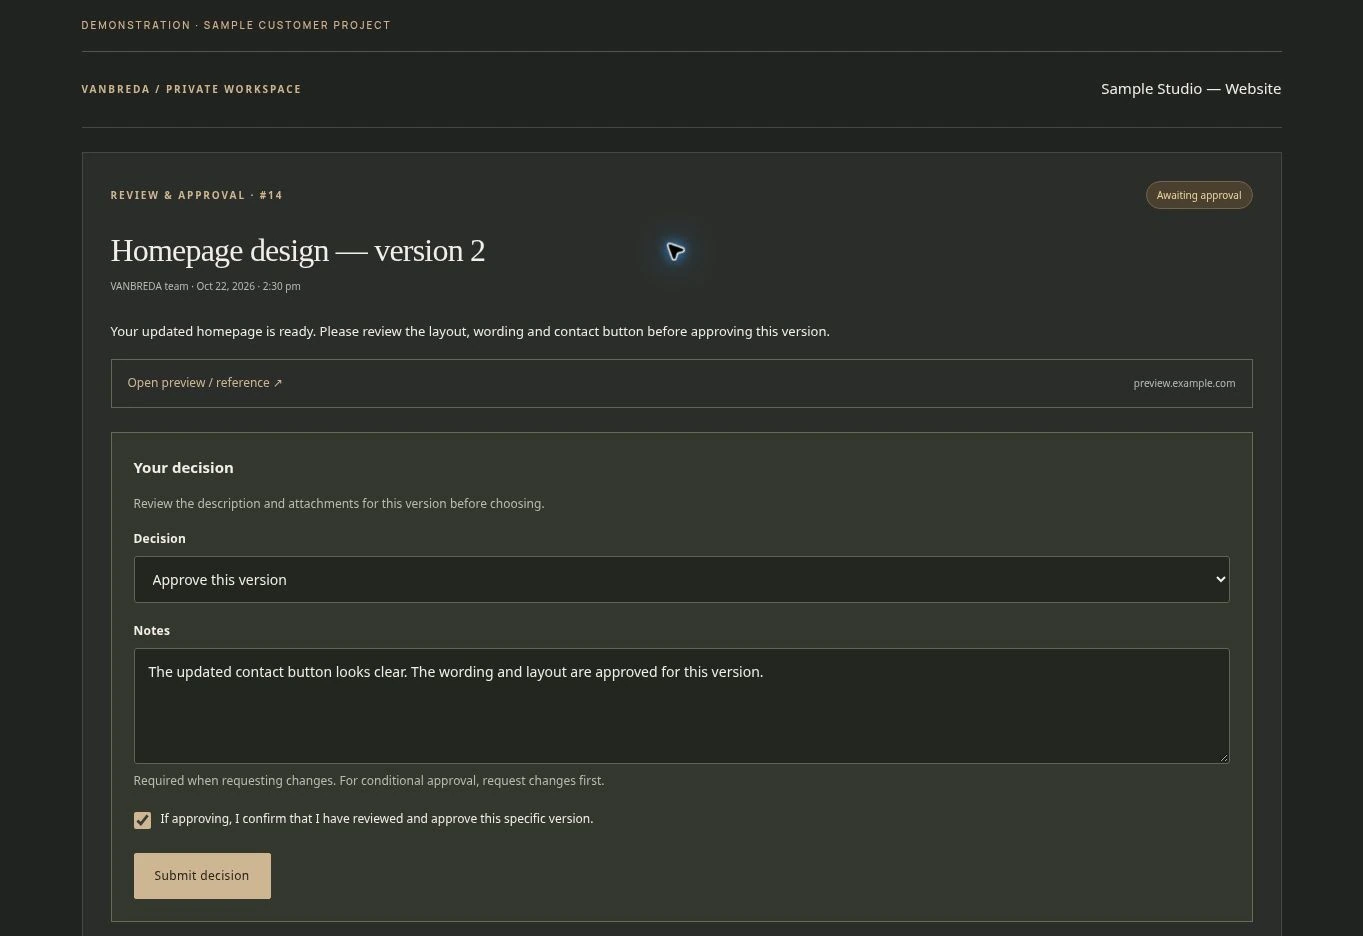Click the 'If approving, I confirm' checkbox label
This screenshot has height=936, width=1363.
click(x=376, y=819)
